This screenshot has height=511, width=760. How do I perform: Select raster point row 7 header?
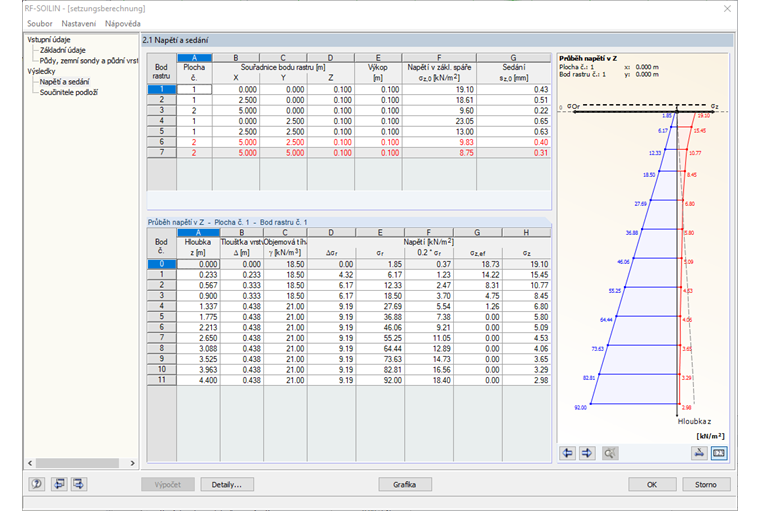pos(162,153)
